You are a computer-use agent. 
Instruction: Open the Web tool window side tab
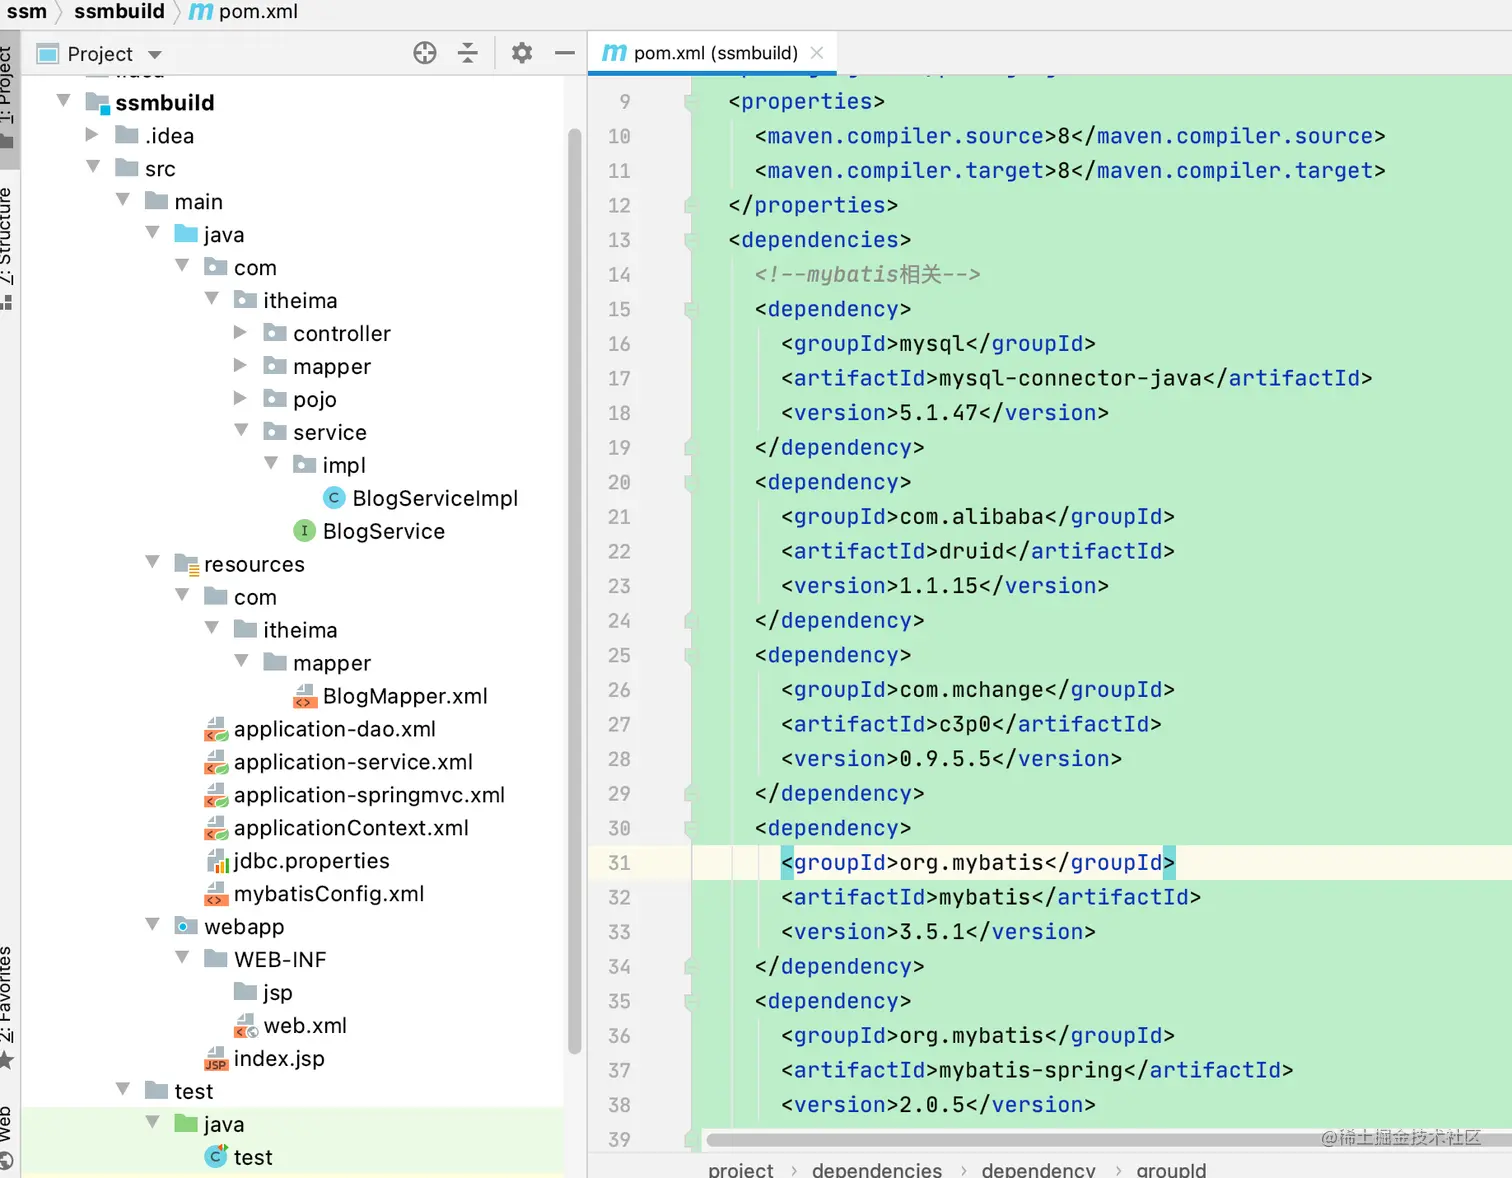coord(8,1136)
